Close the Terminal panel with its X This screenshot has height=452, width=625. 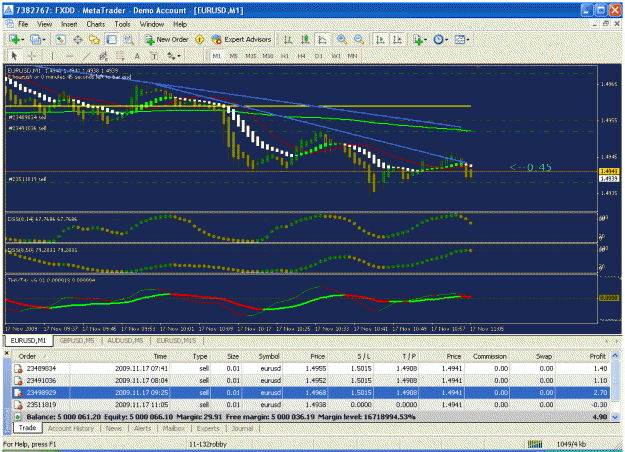tap(6, 353)
